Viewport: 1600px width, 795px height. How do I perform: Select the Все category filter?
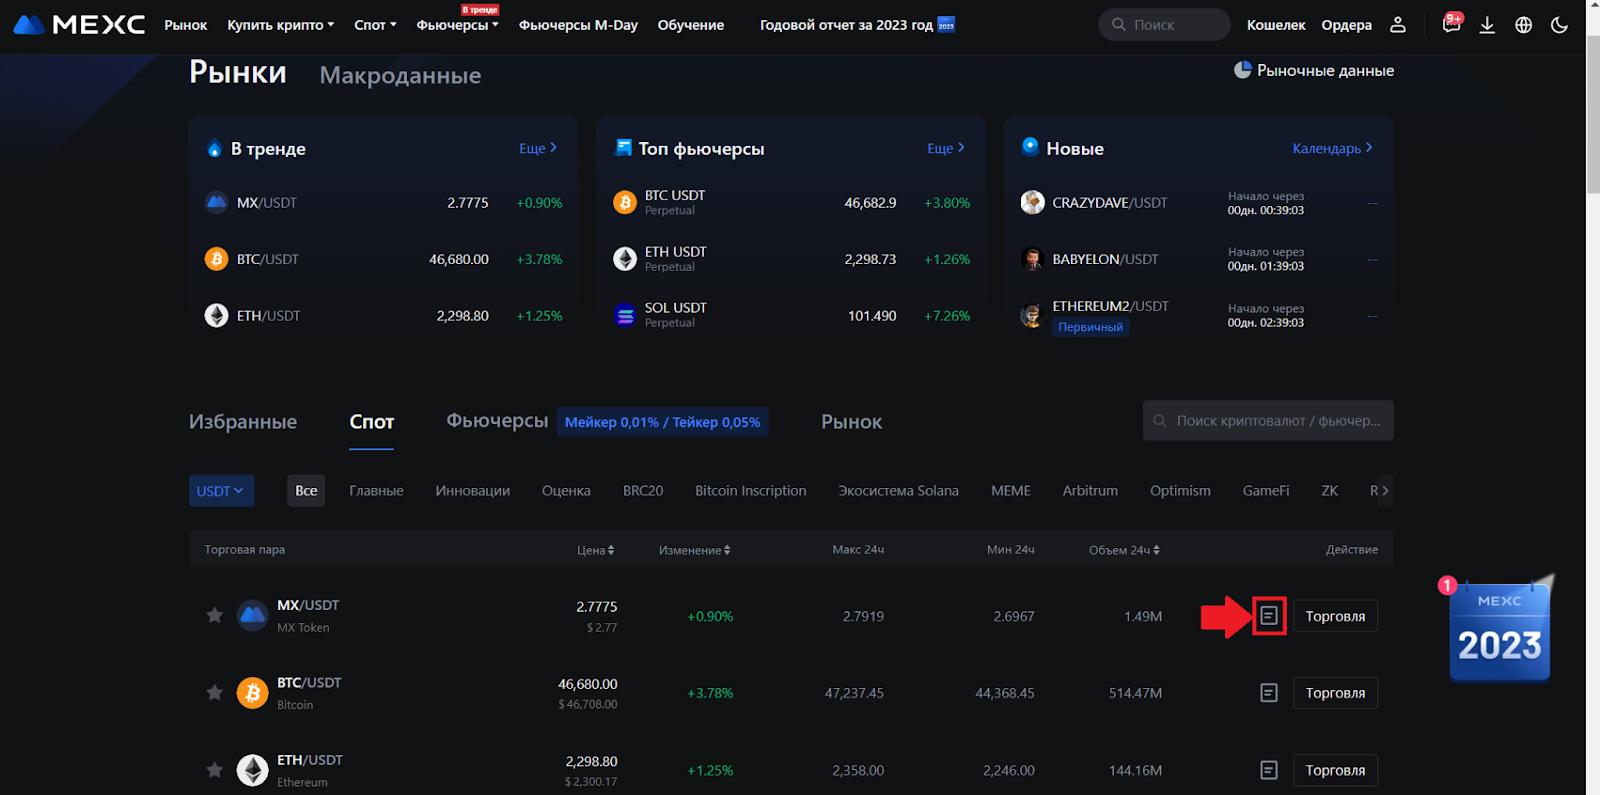click(x=306, y=491)
